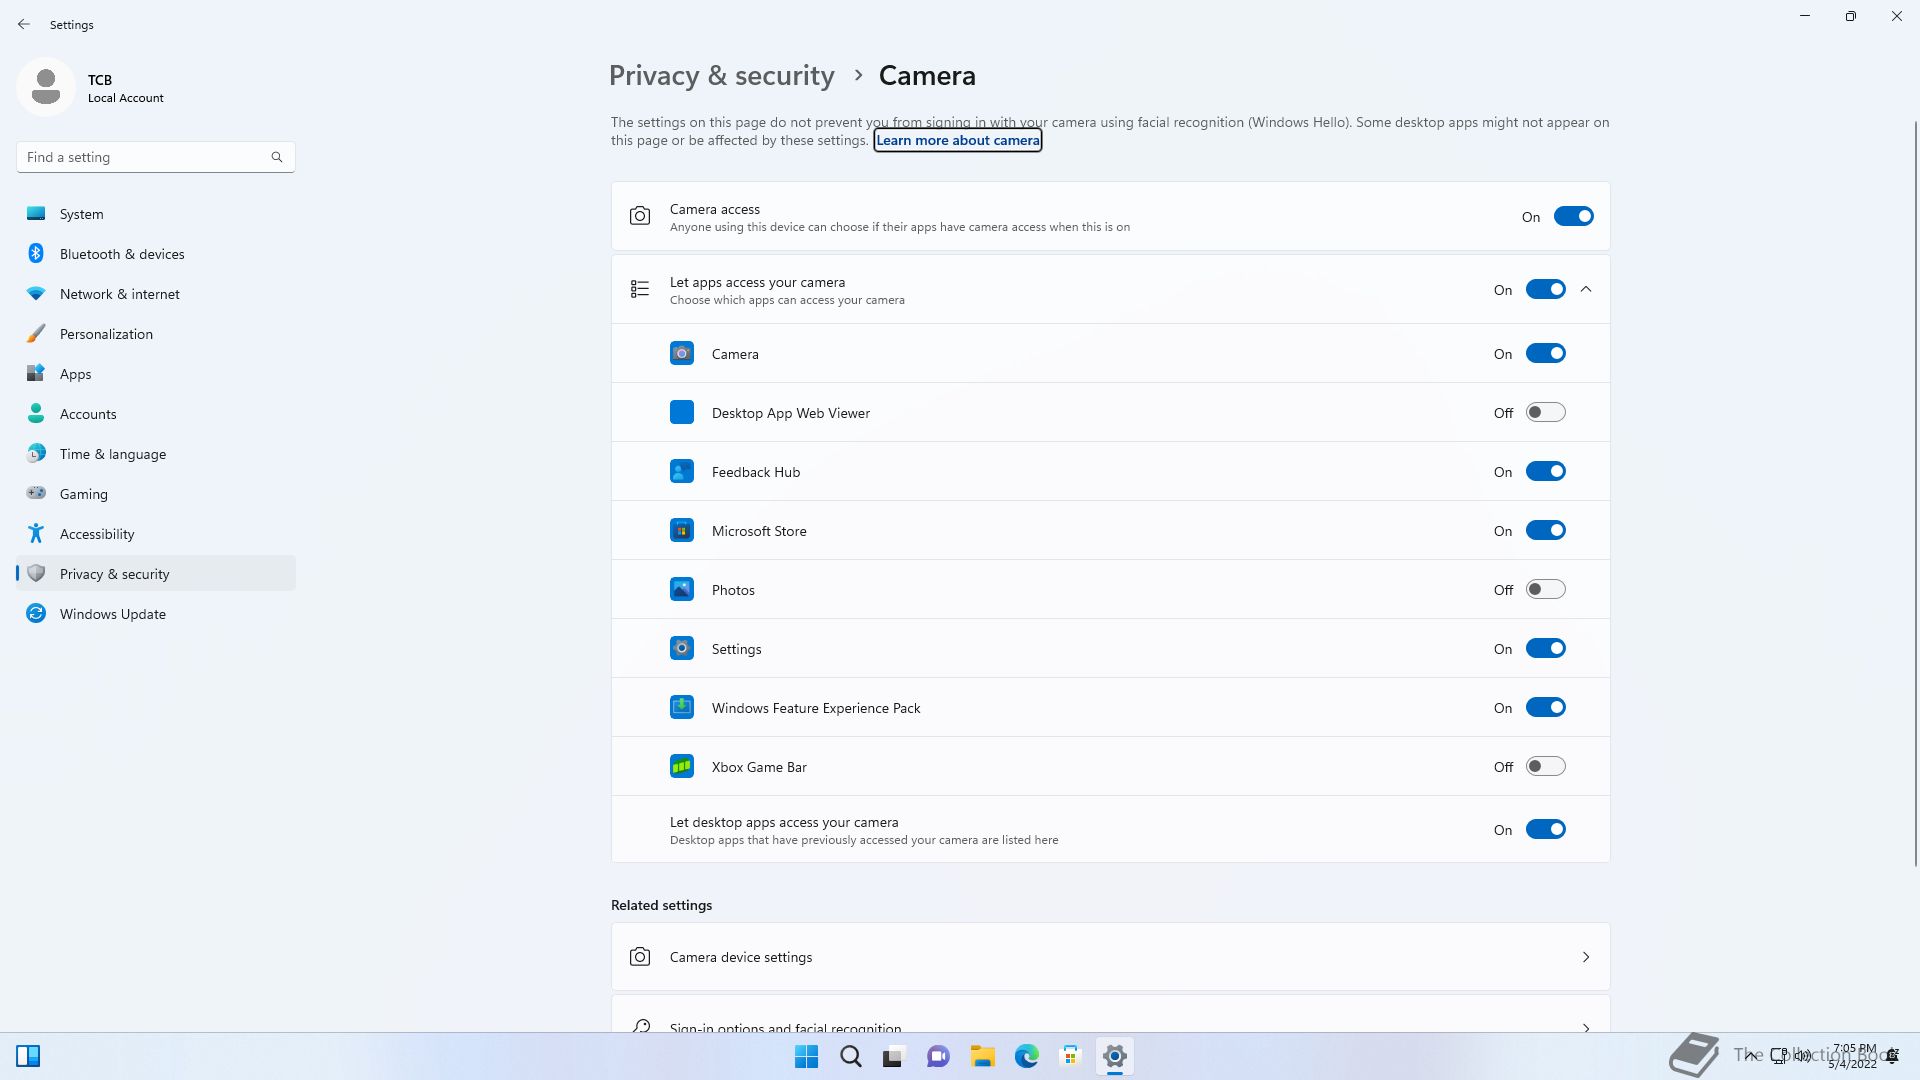Click Learn more about camera link
1920x1080 pixels.
pyautogui.click(x=958, y=140)
